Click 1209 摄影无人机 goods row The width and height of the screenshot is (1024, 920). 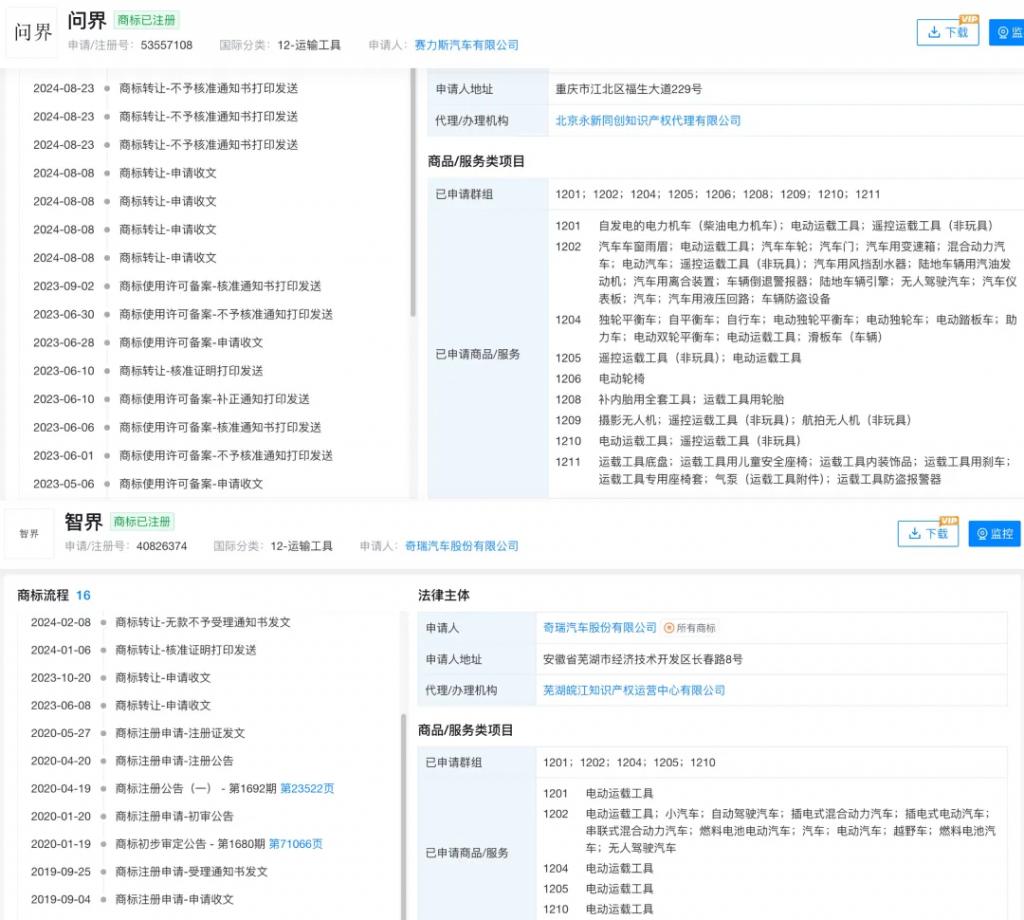(733, 420)
